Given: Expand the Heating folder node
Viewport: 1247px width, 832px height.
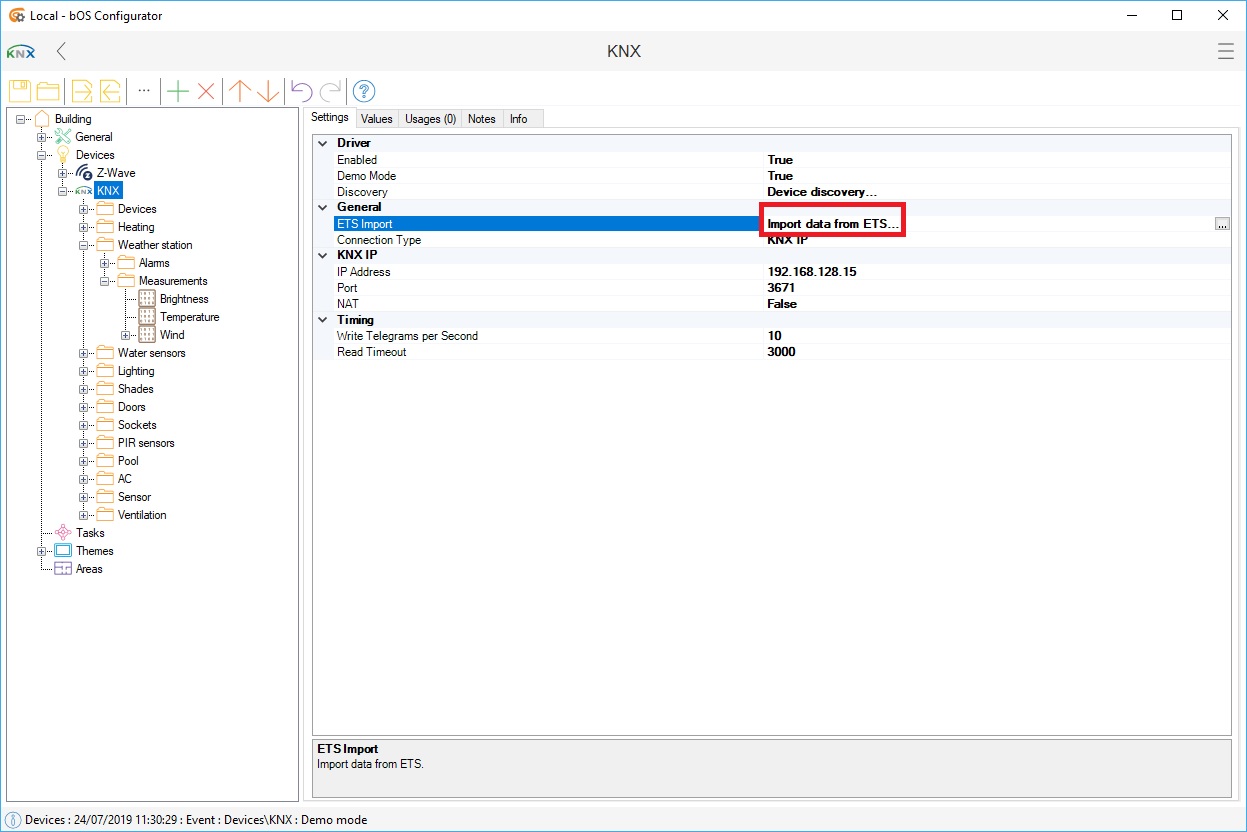Looking at the screenshot, I should [x=84, y=227].
